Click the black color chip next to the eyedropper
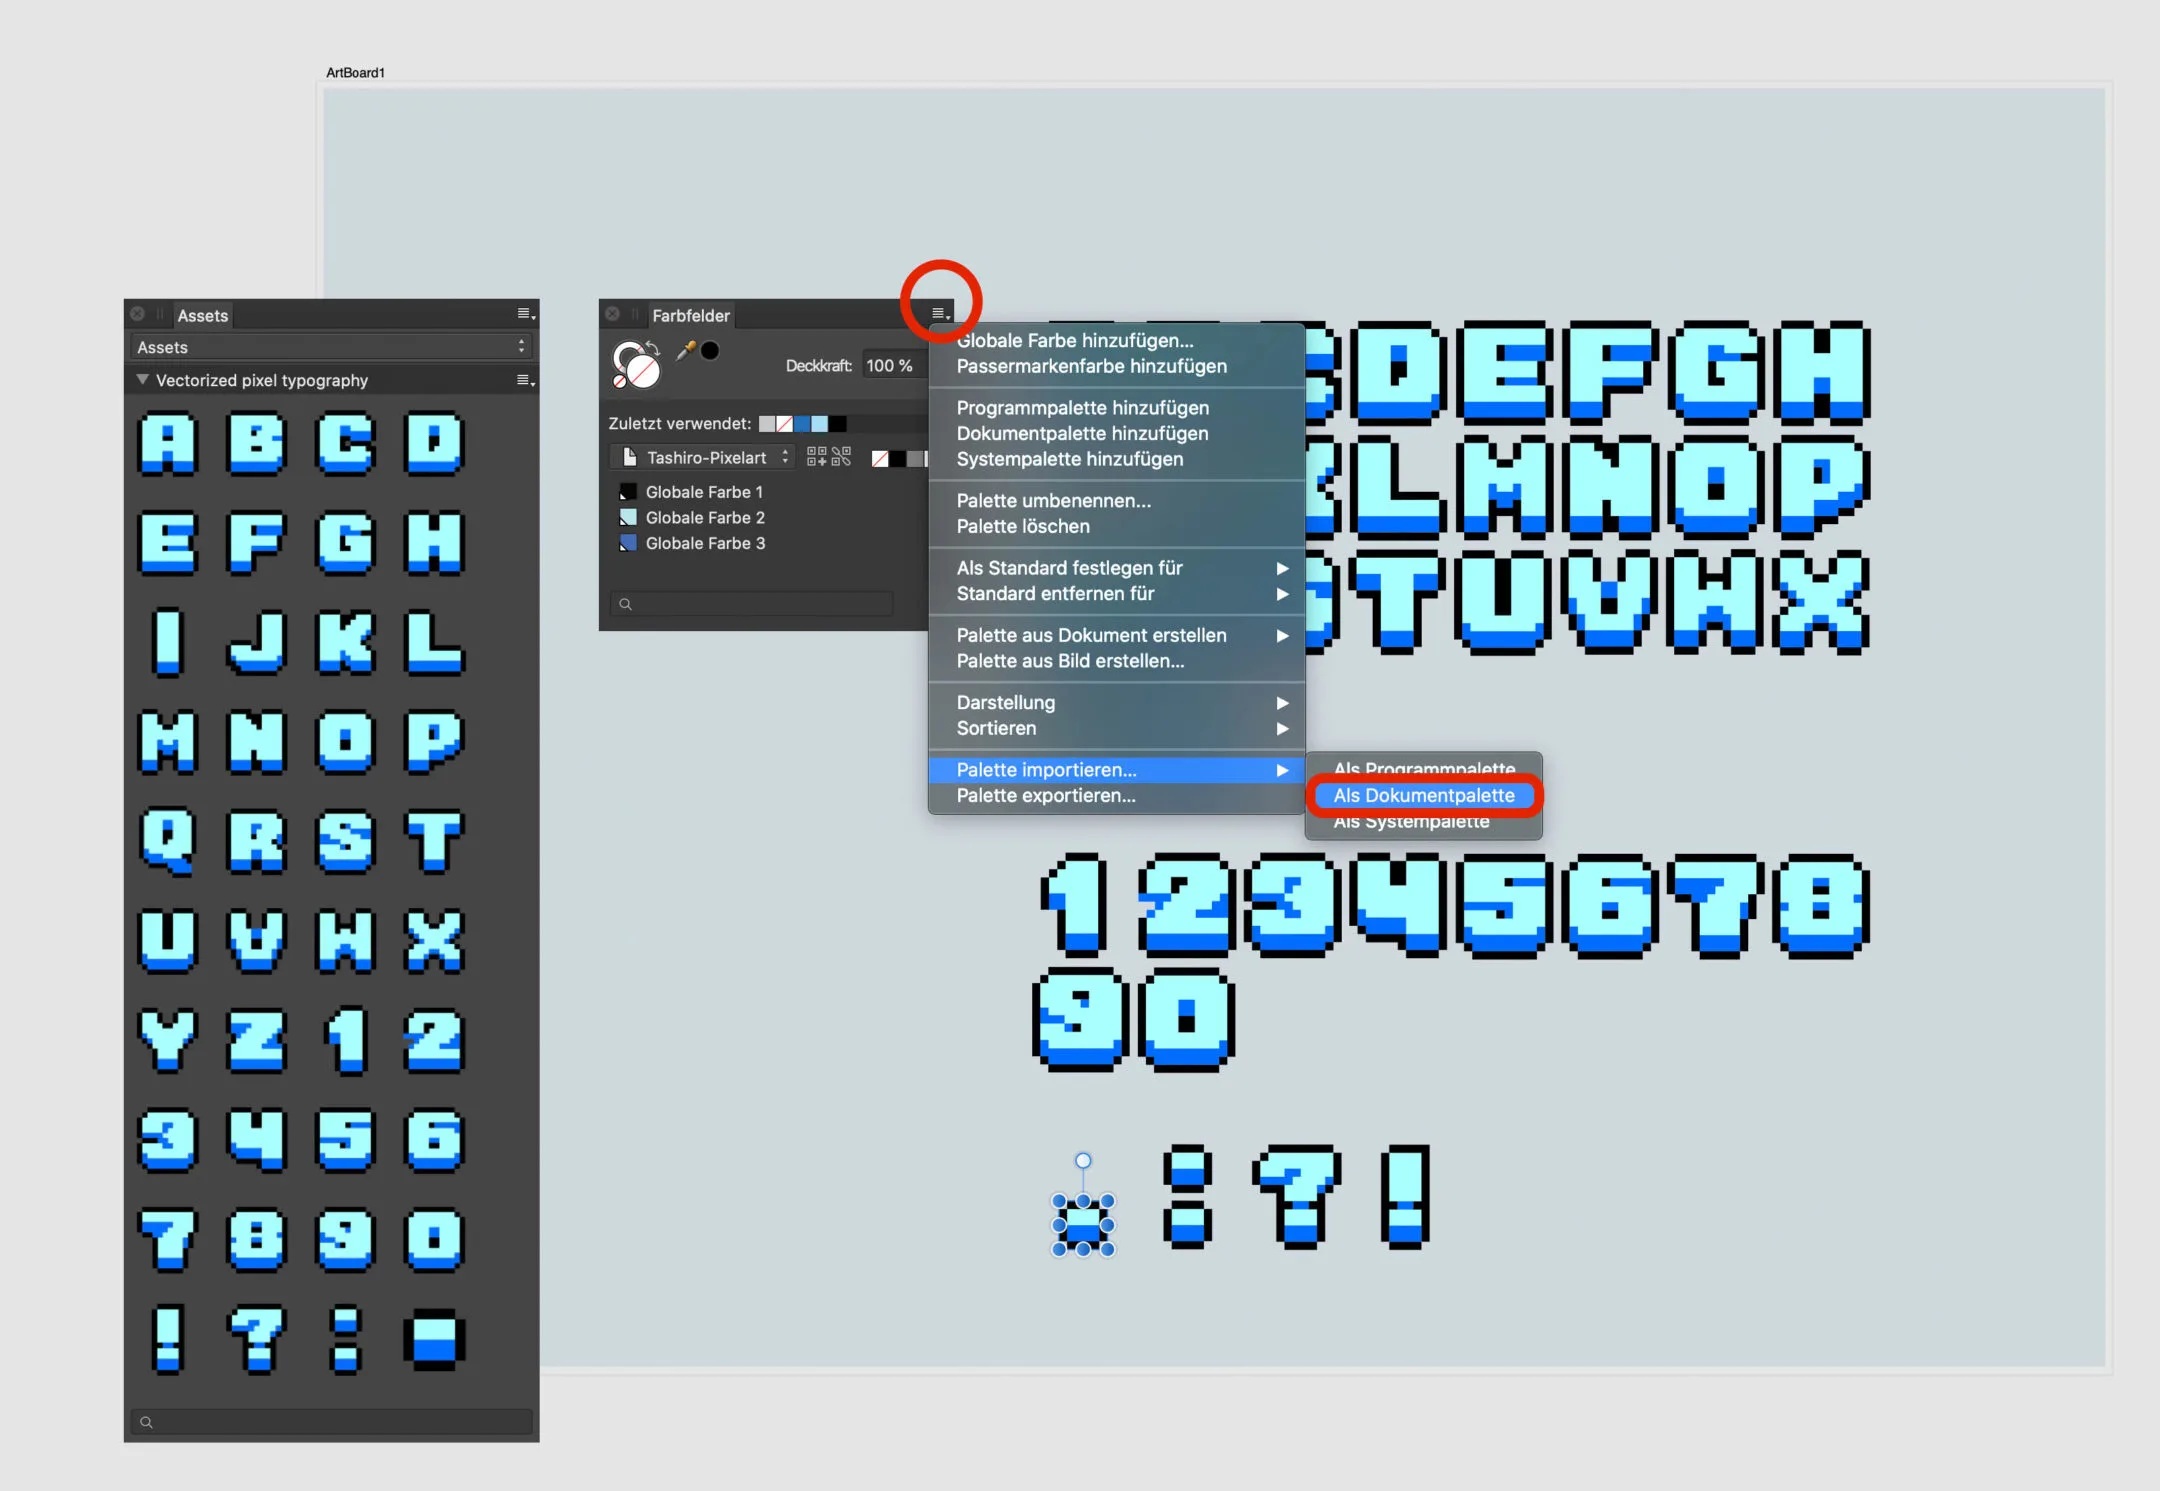The height and width of the screenshot is (1491, 2160). pos(710,351)
